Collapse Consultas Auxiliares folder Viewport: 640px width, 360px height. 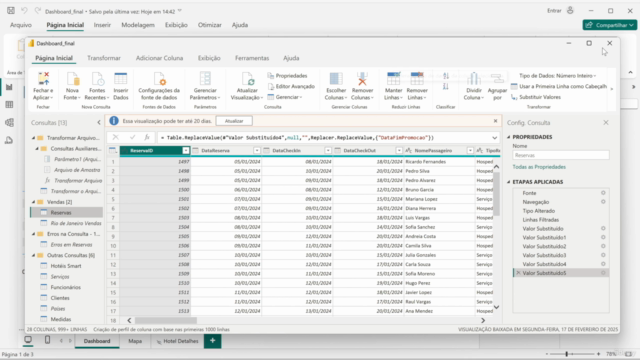click(x=37, y=149)
